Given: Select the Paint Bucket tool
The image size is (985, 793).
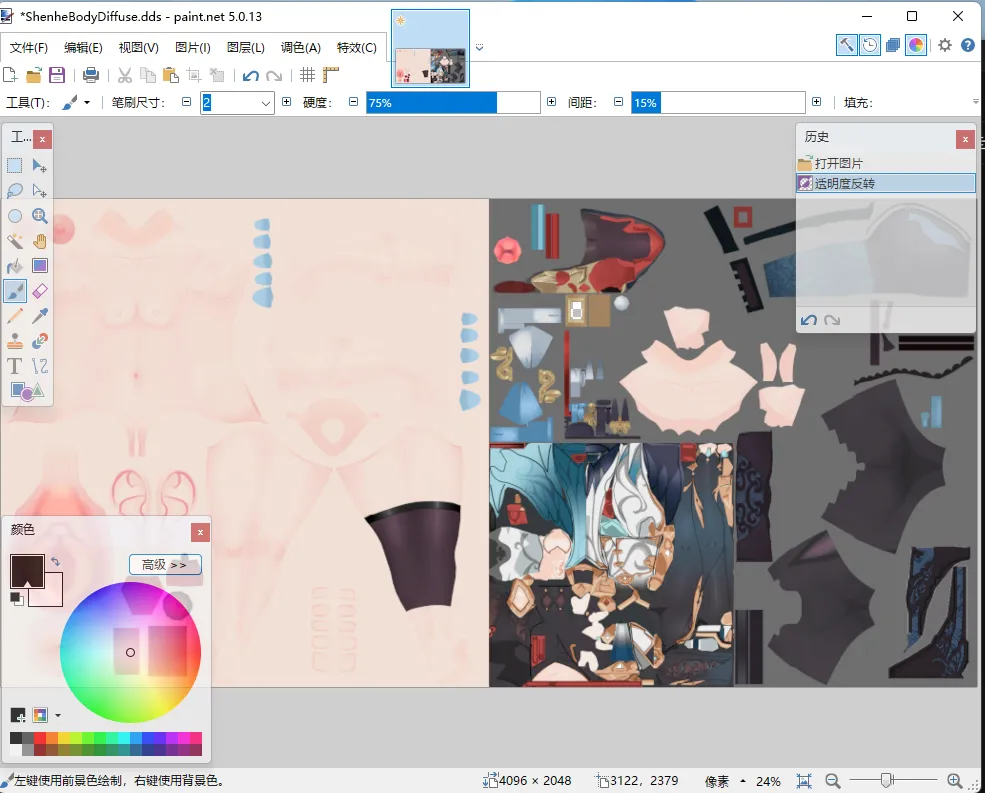Looking at the screenshot, I should (14, 266).
